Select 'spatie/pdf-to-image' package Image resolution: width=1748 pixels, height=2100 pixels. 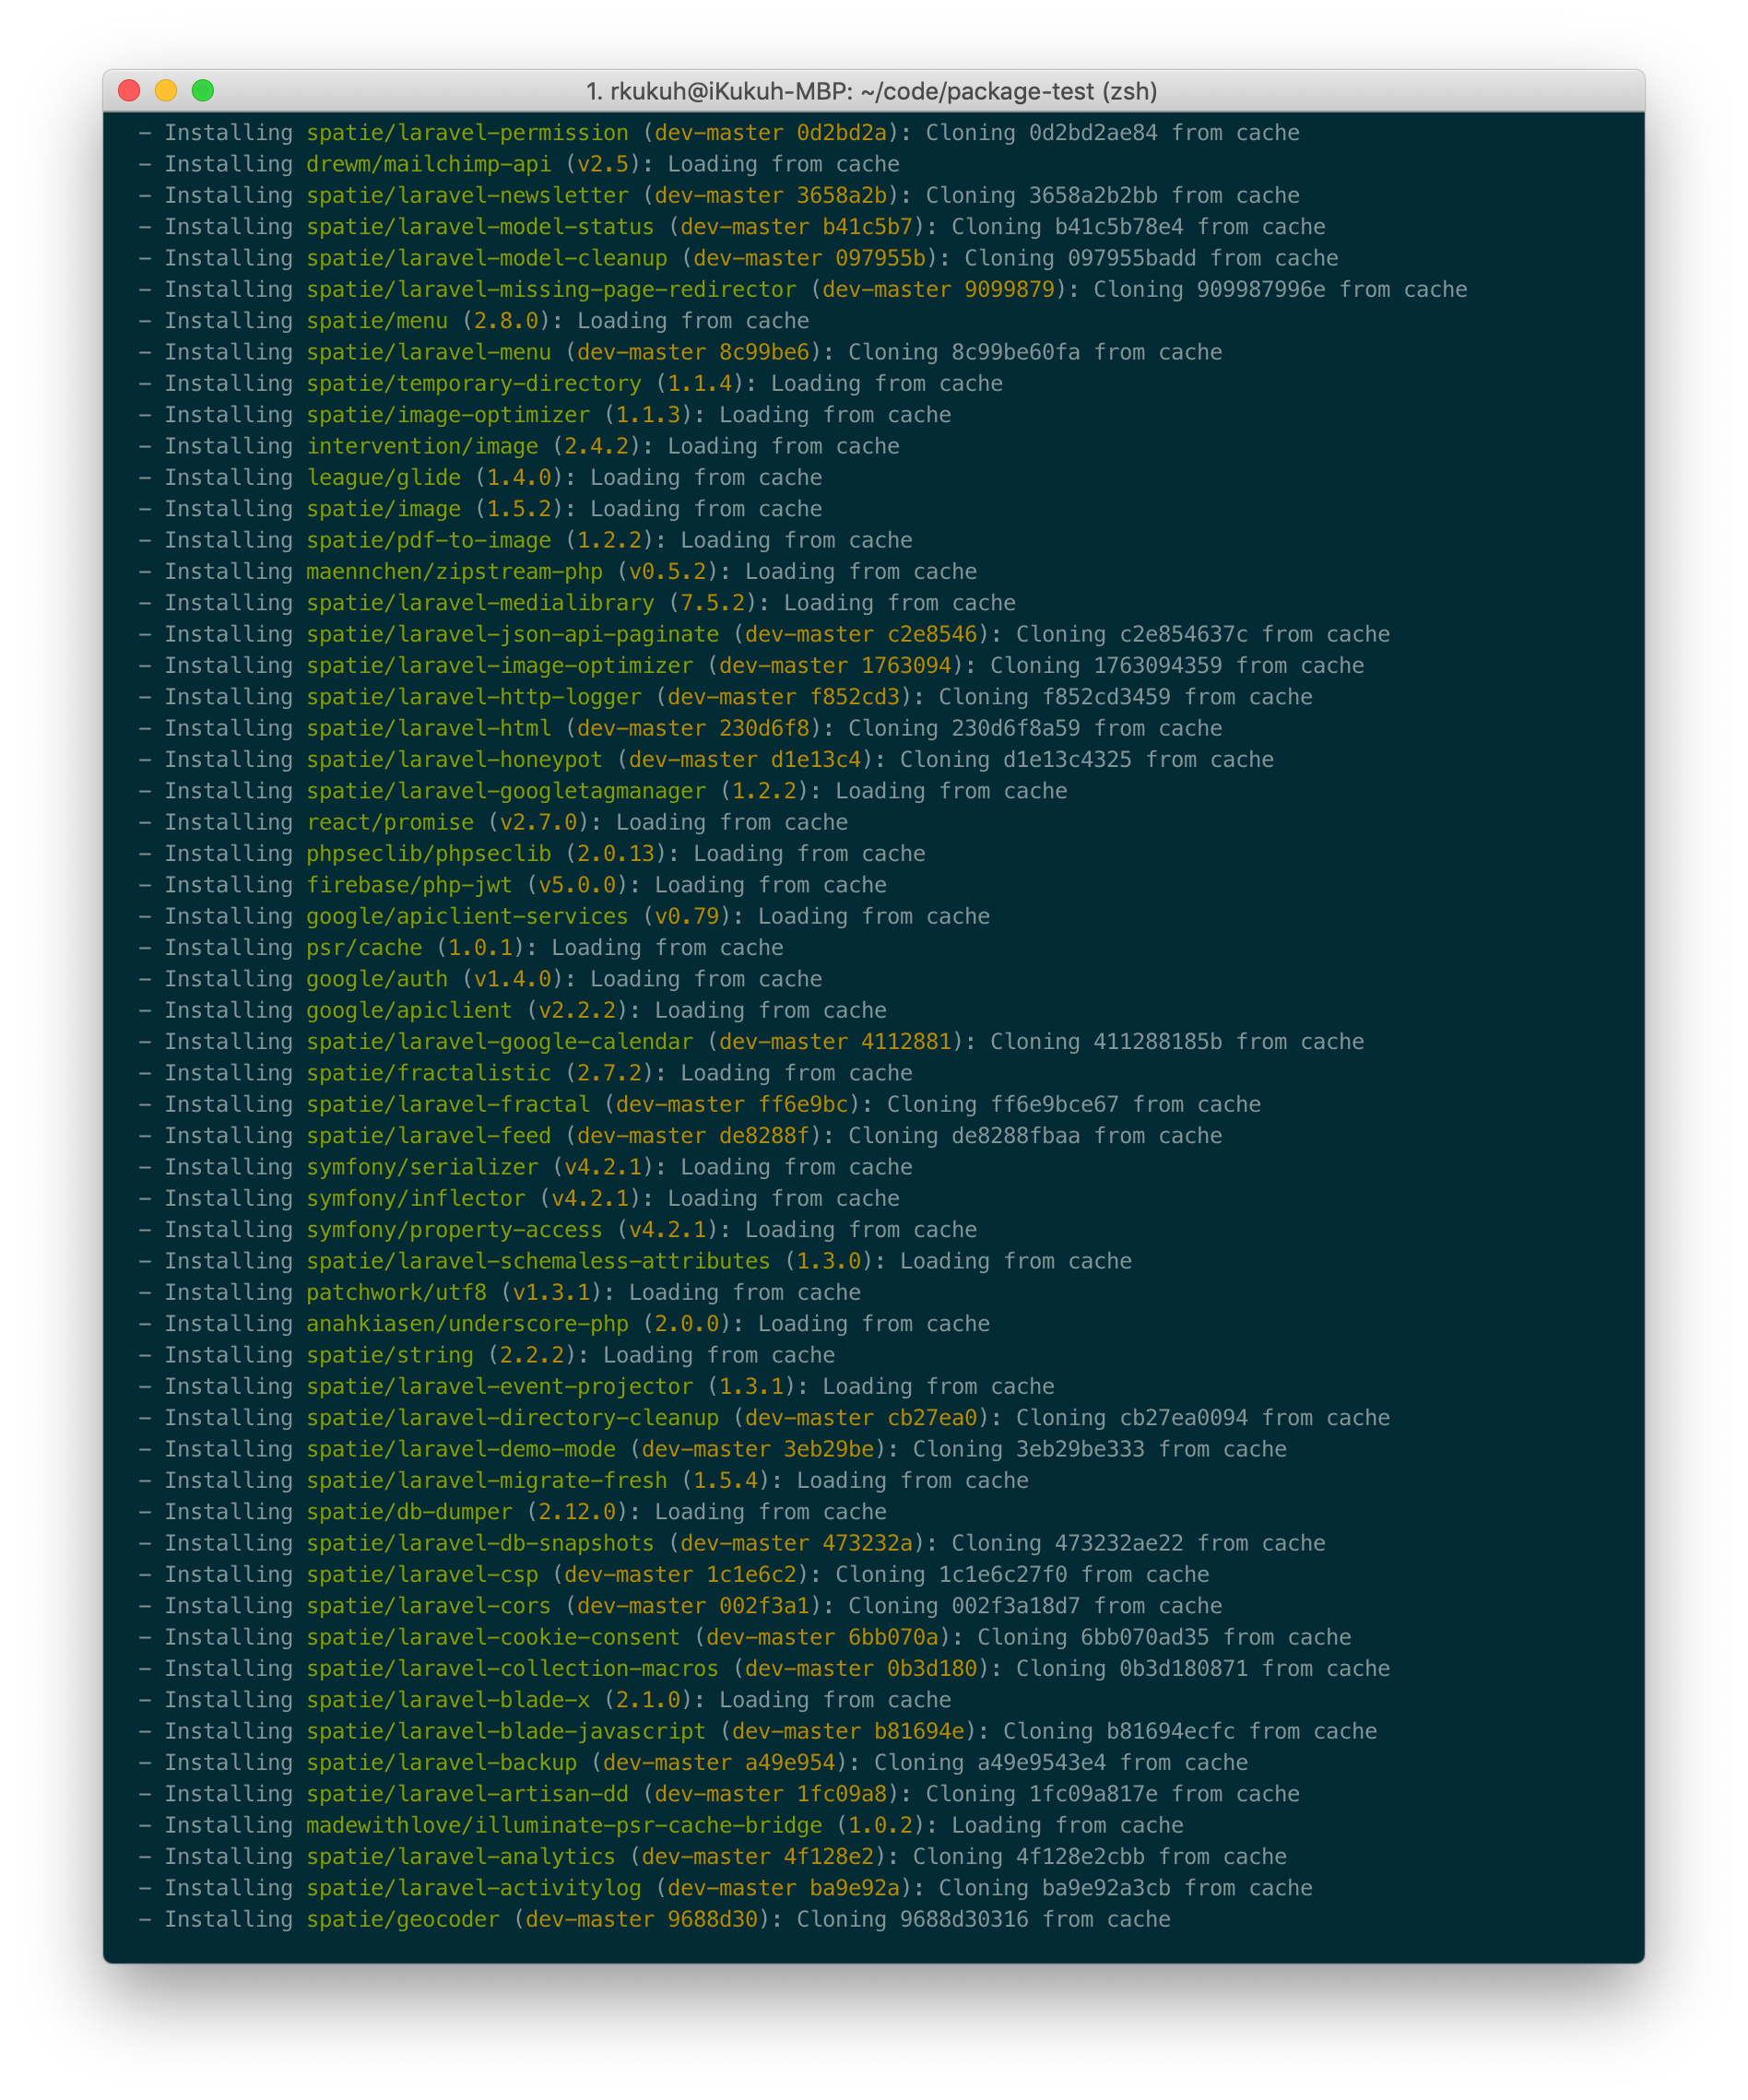coord(429,540)
